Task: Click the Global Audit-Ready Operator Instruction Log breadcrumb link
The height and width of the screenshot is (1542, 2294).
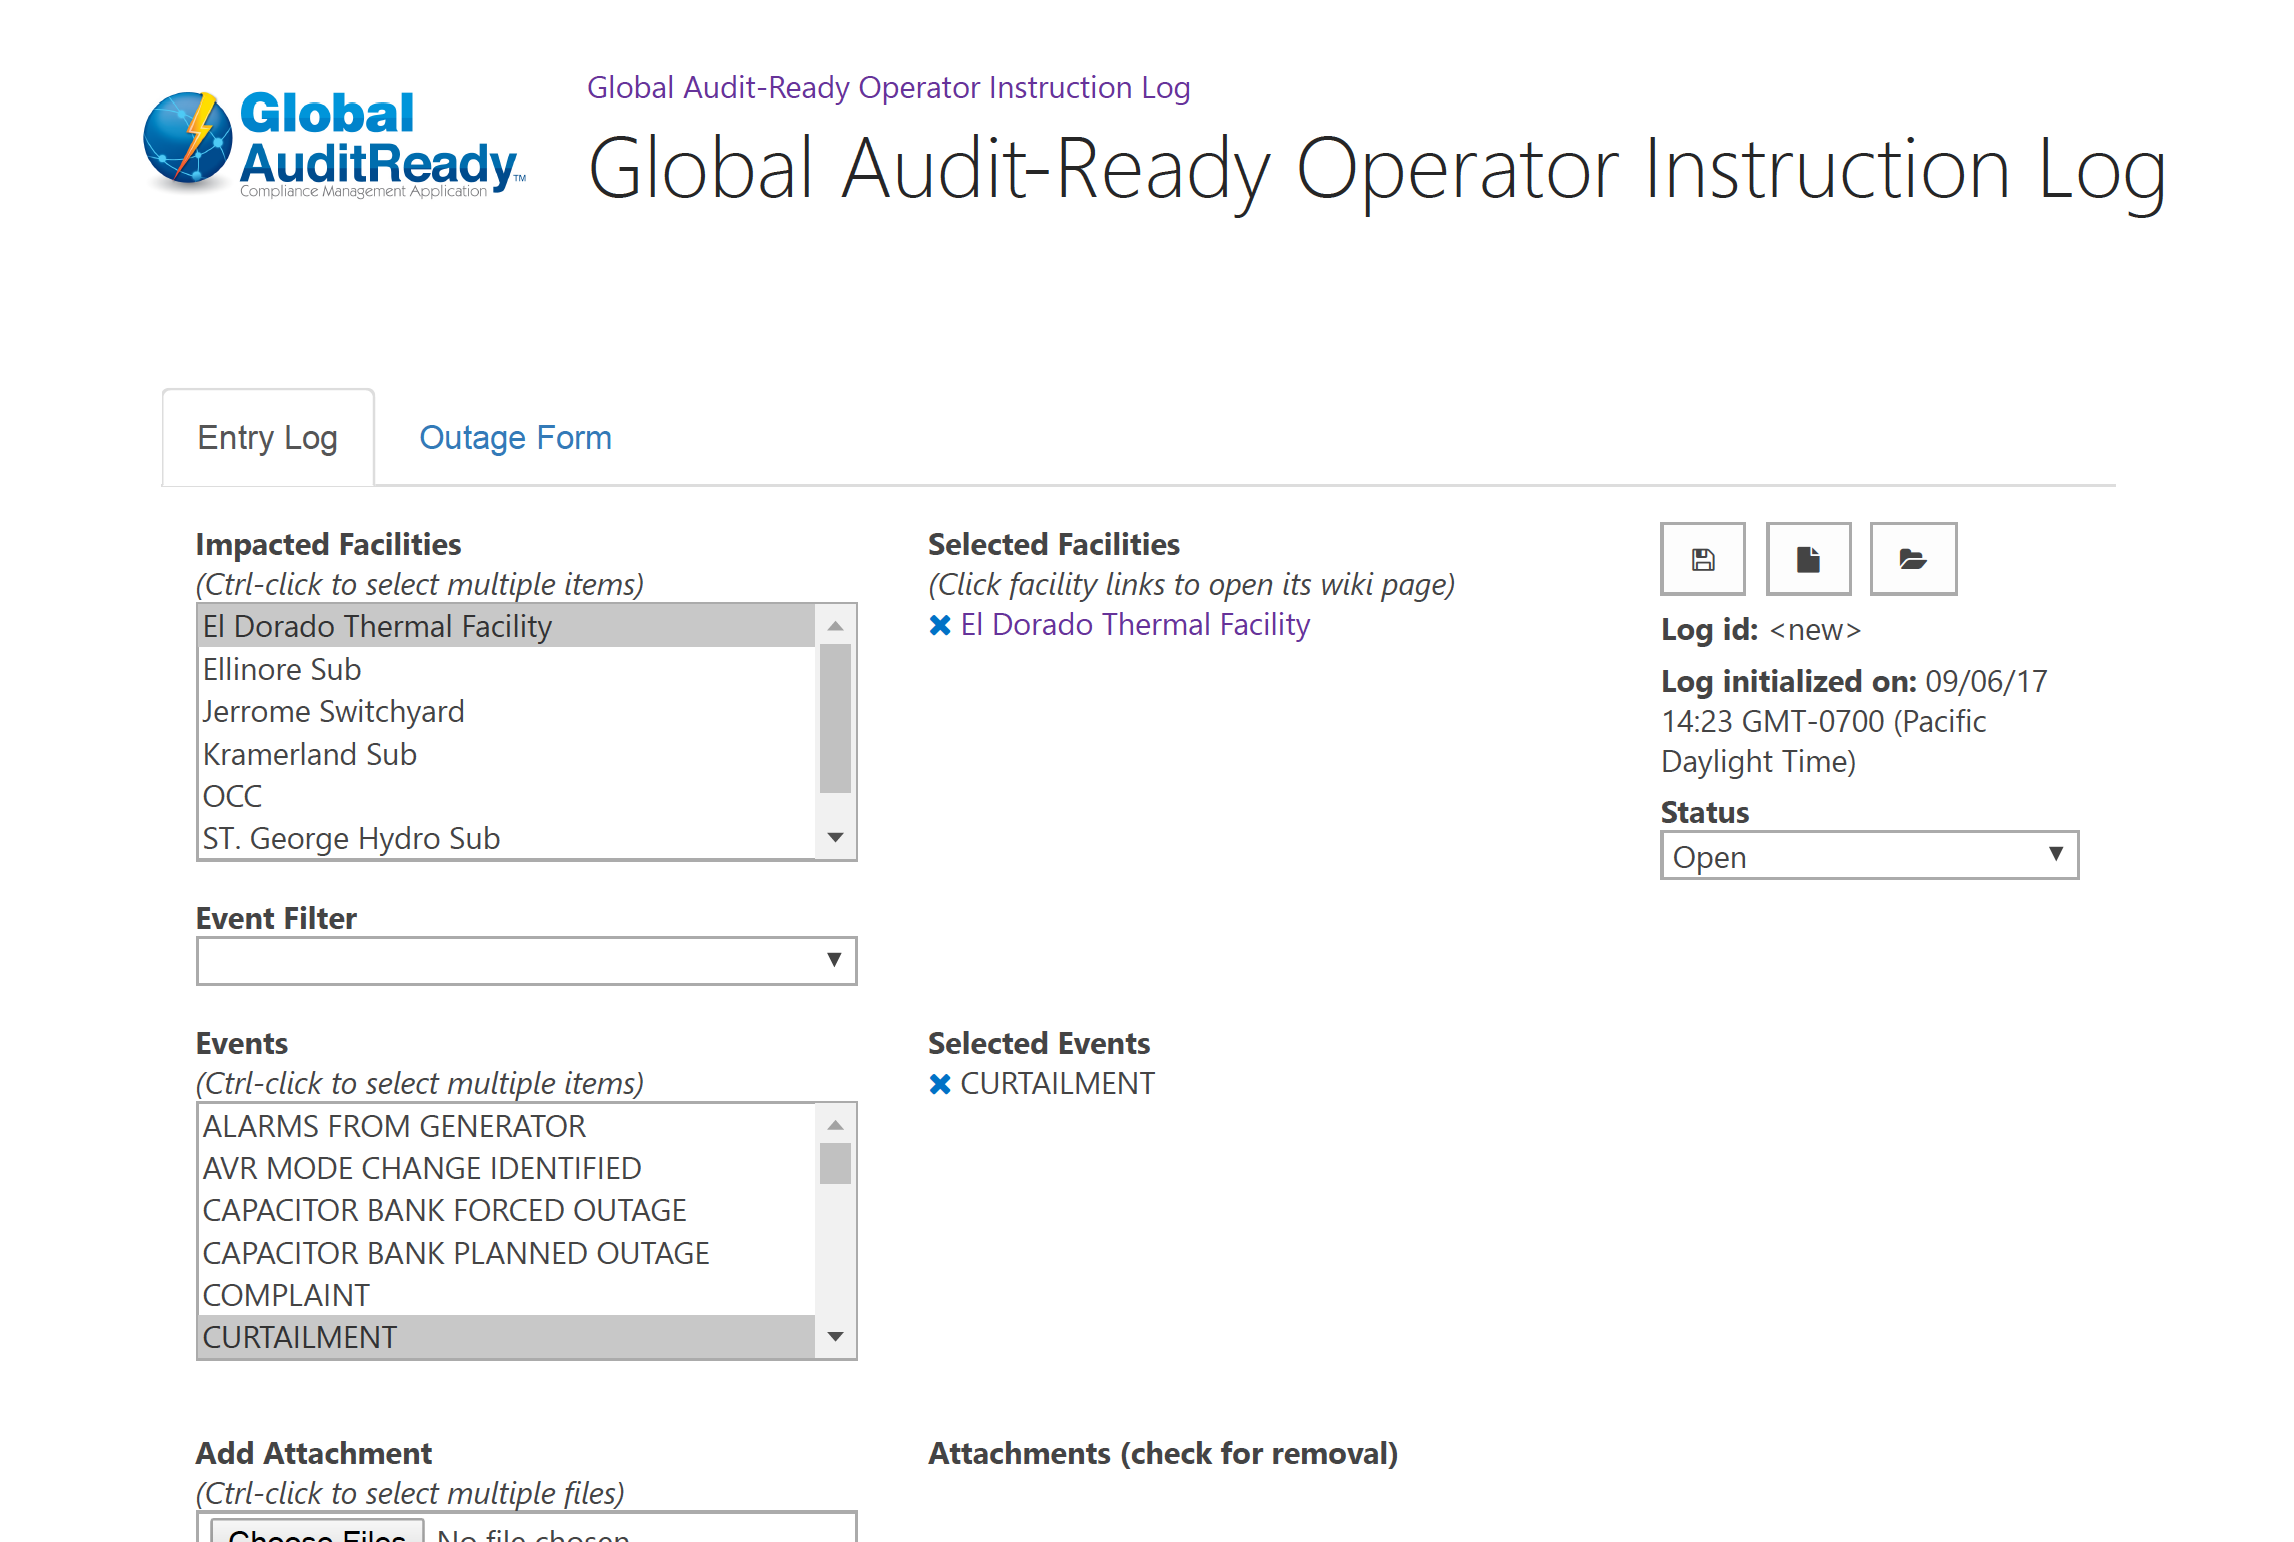Action: [888, 88]
